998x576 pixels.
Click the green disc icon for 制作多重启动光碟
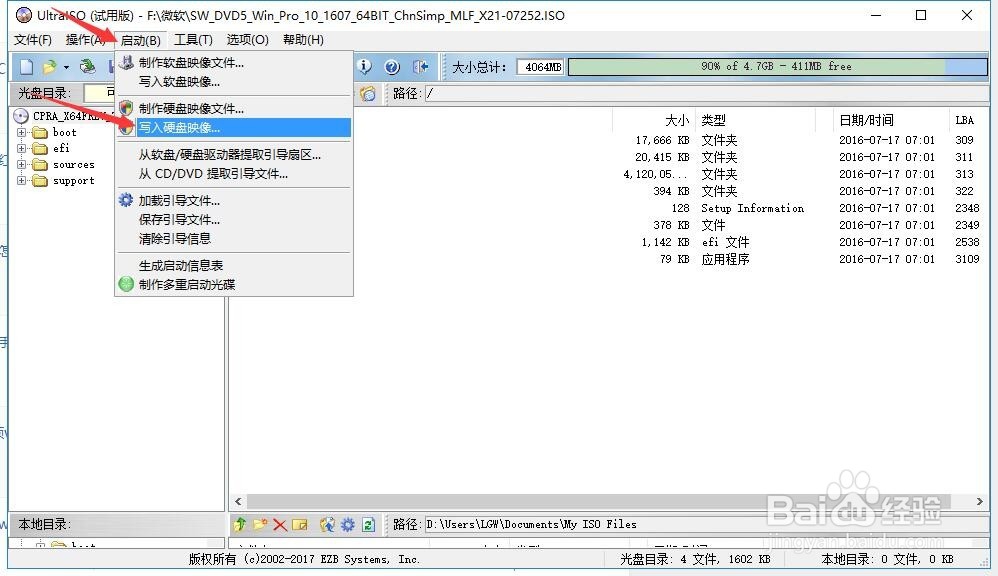[126, 284]
